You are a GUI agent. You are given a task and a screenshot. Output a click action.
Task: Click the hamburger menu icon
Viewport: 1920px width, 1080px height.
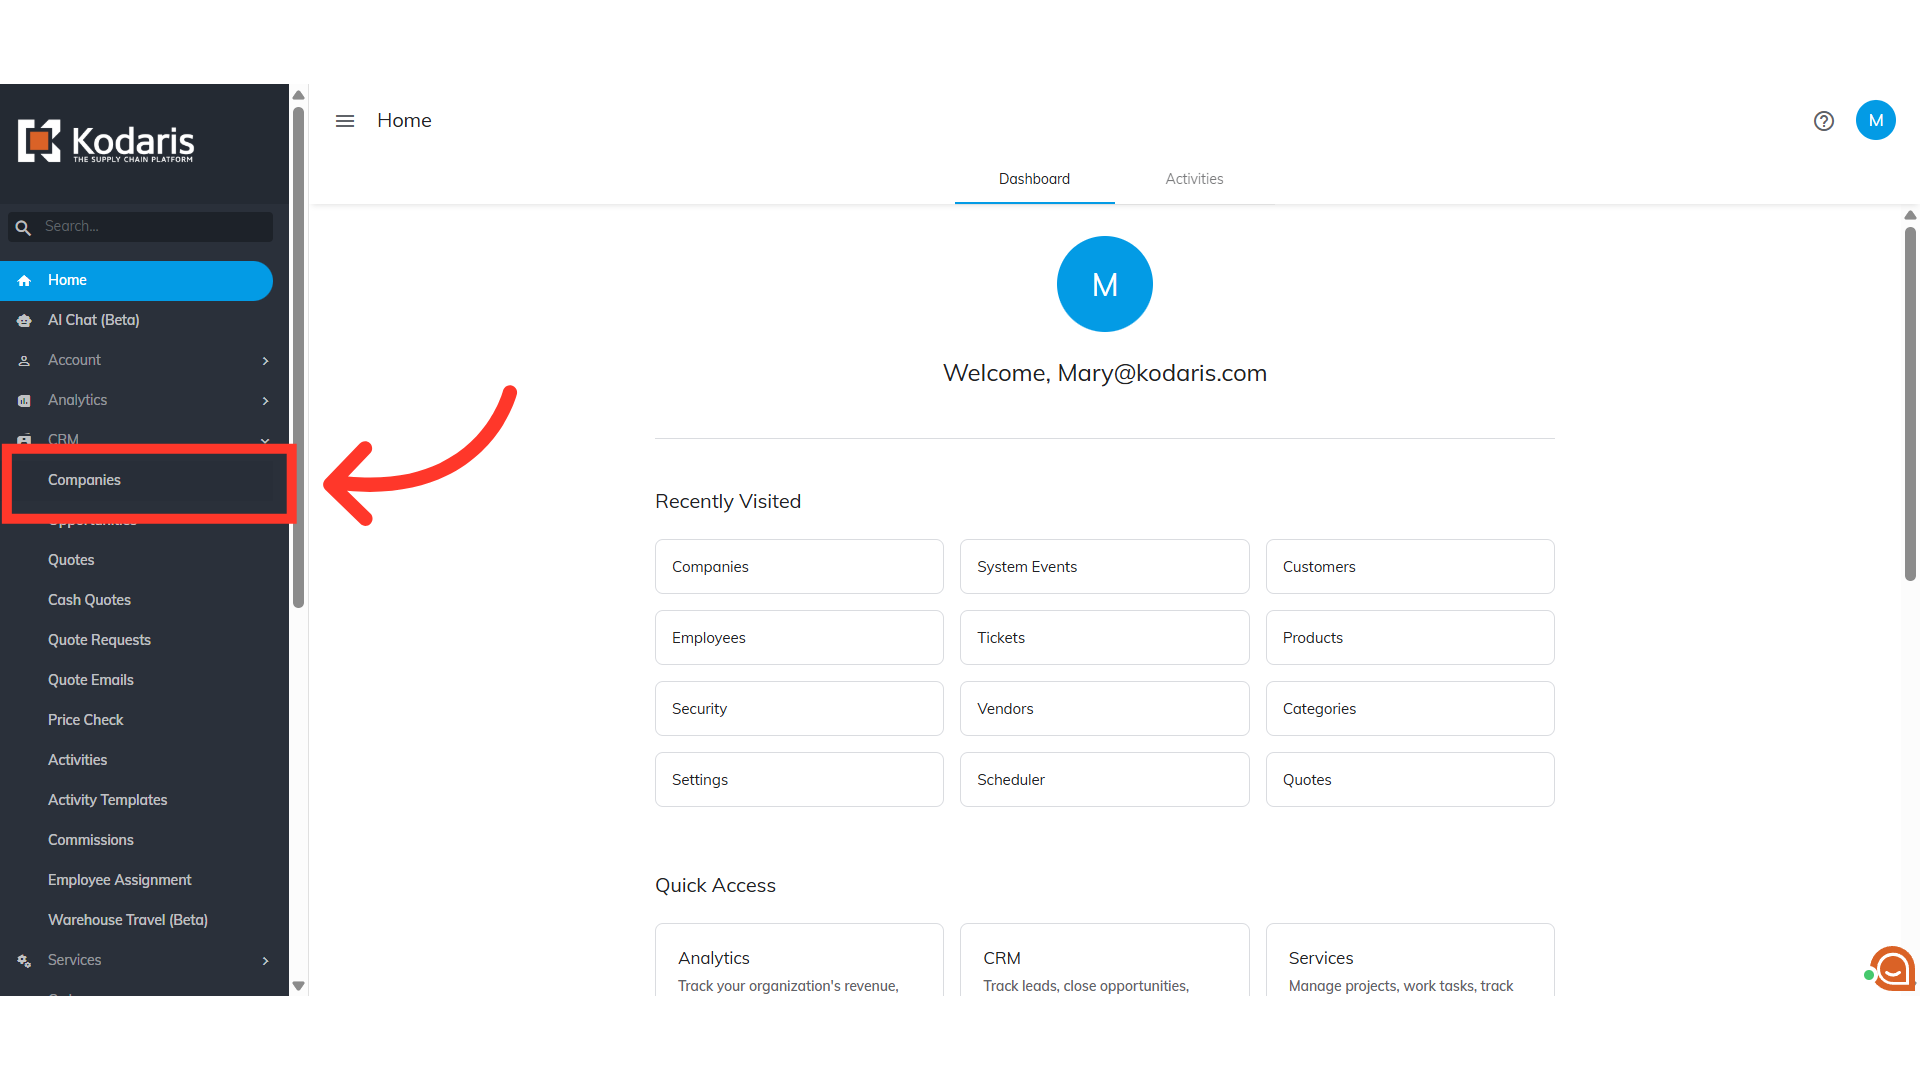tap(345, 121)
